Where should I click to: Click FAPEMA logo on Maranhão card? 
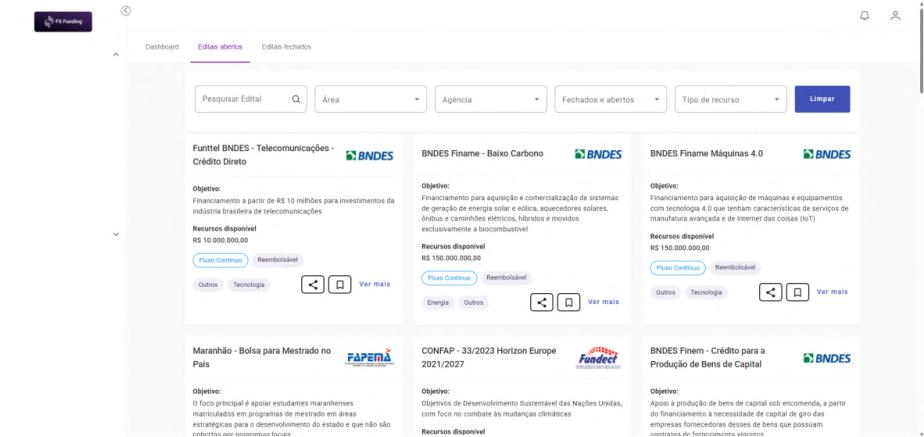coord(369,357)
